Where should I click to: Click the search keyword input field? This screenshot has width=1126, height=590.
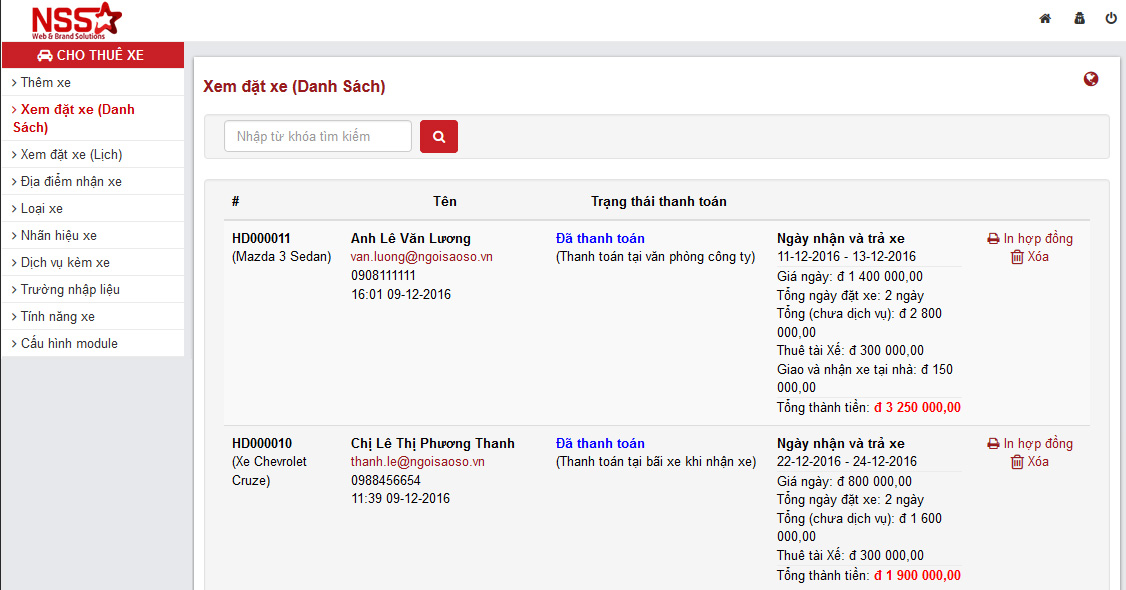317,136
